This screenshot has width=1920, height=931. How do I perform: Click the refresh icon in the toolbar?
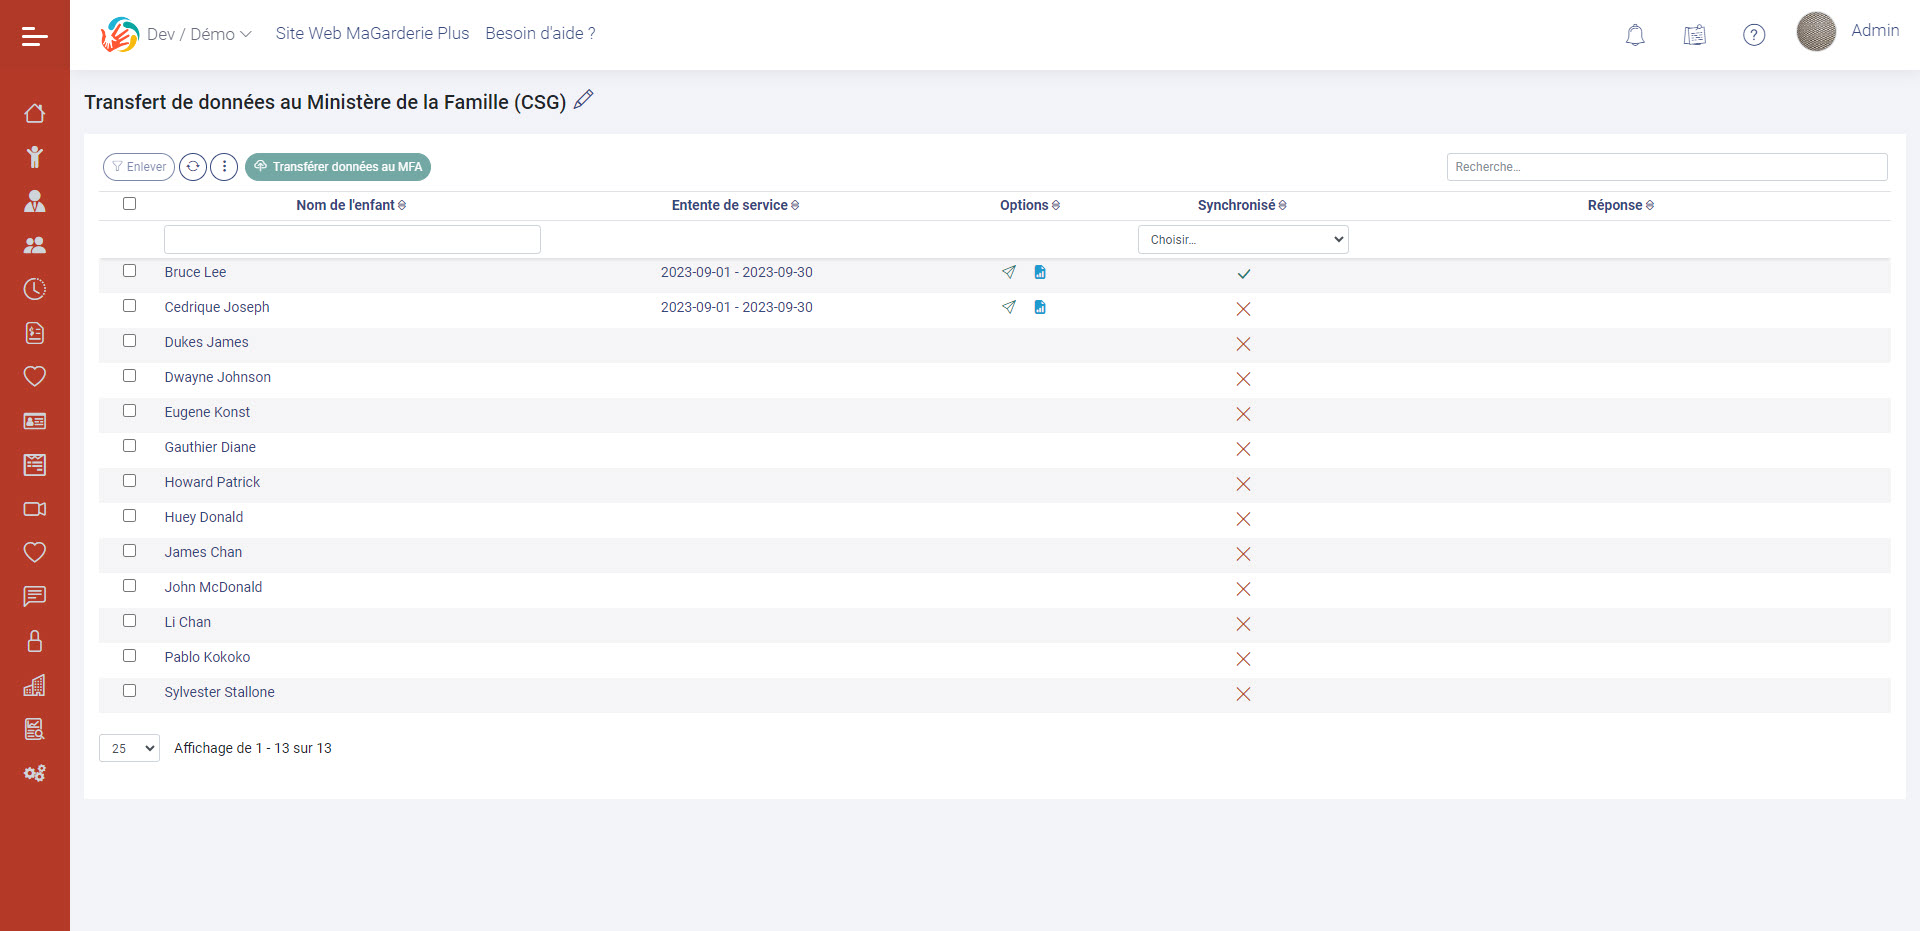tap(193, 167)
